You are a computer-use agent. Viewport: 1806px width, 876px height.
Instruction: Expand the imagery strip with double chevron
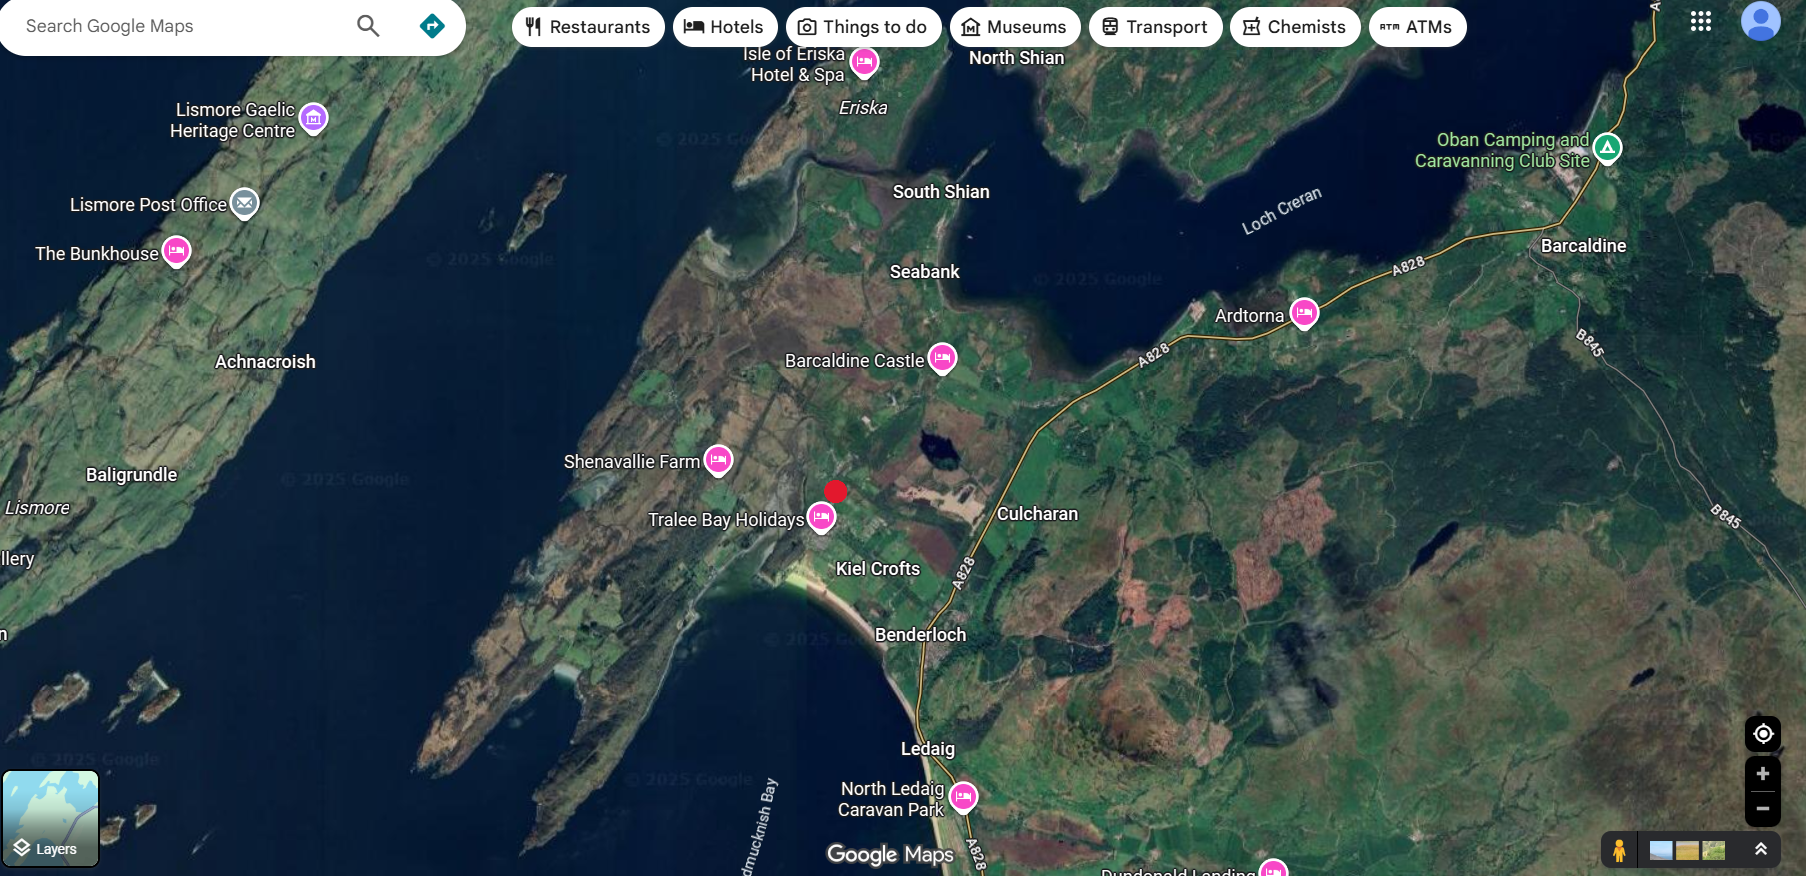1760,850
